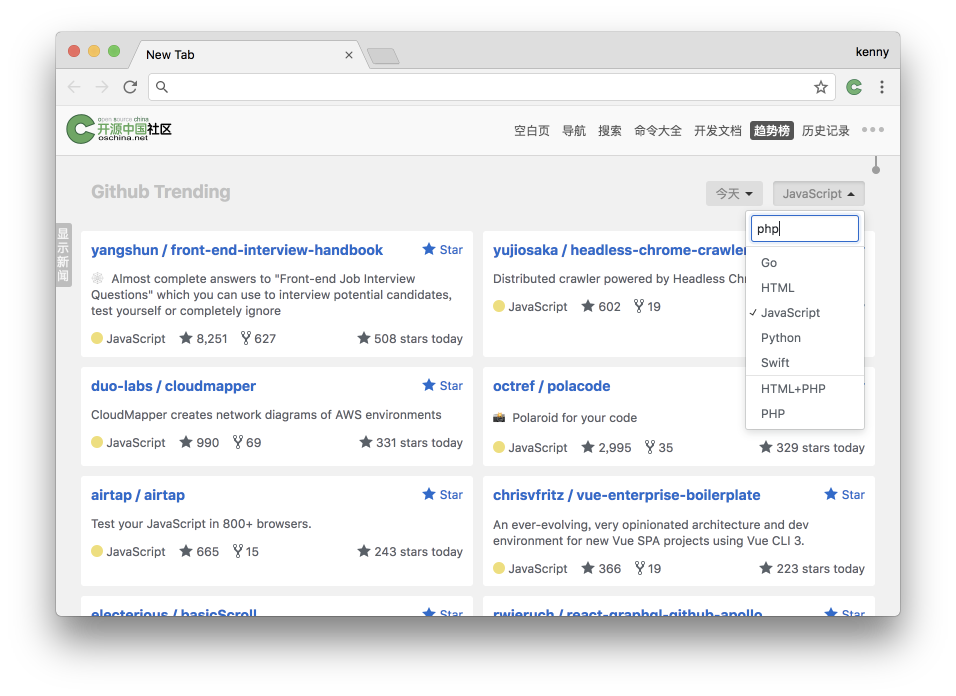Click star icon next to 8,251
Image resolution: width=956 pixels, height=696 pixels.
[186, 338]
